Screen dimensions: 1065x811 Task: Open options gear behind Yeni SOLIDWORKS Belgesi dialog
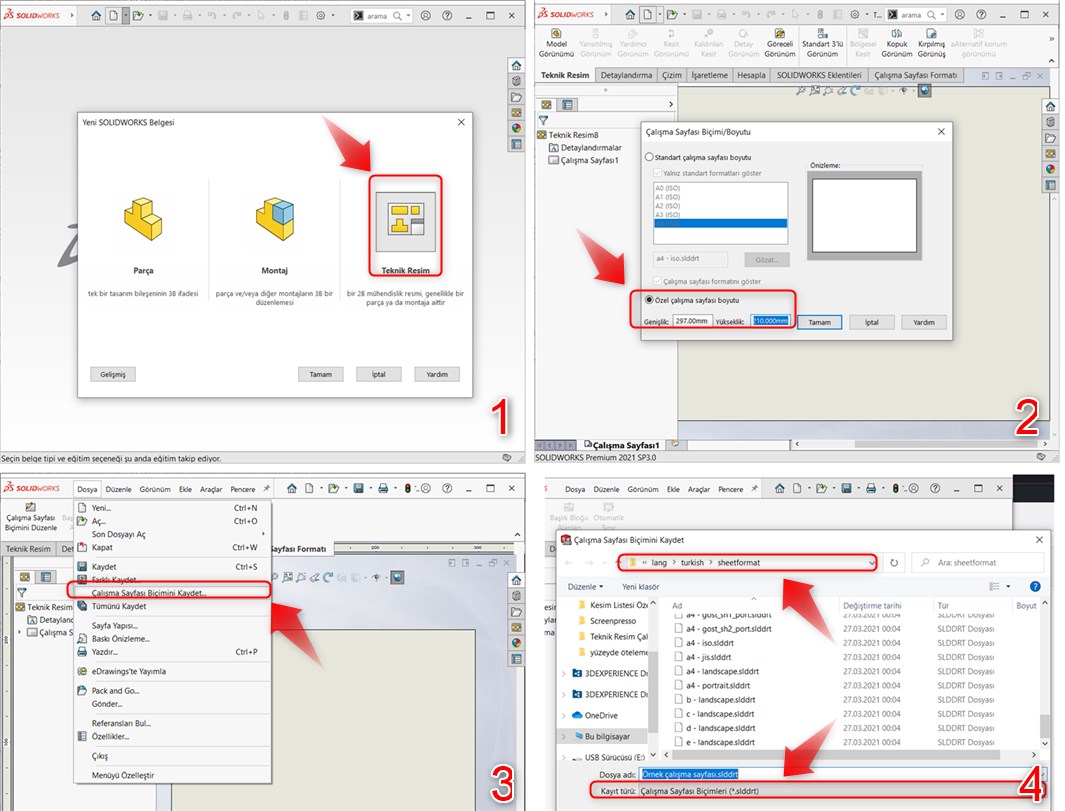tap(321, 15)
